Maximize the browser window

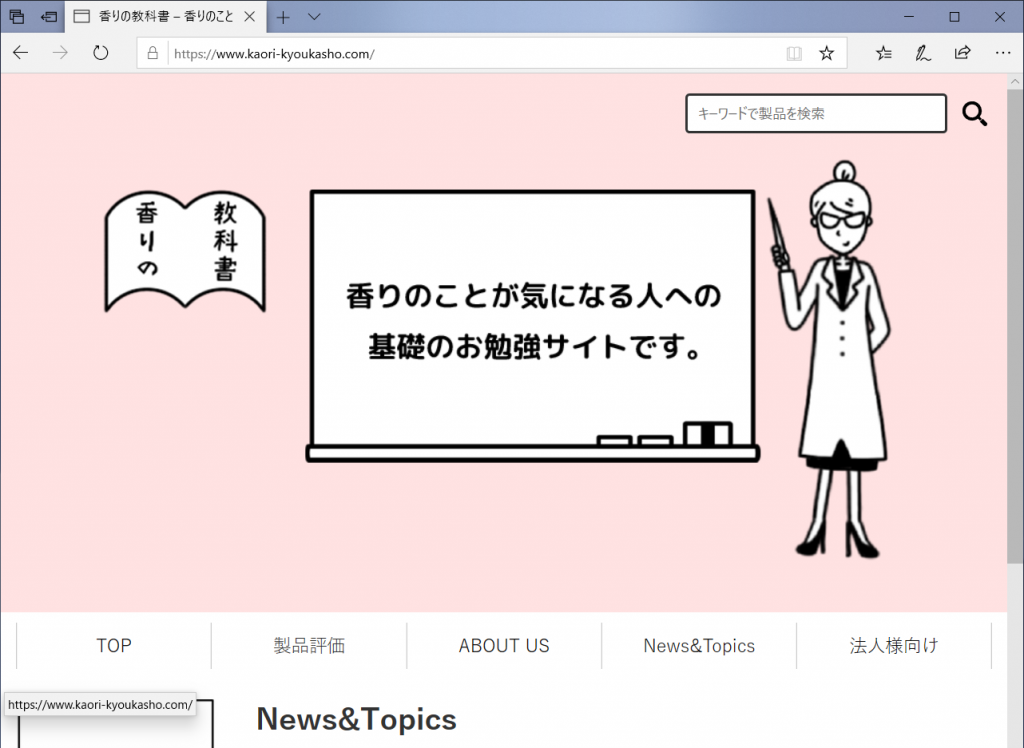(x=954, y=17)
